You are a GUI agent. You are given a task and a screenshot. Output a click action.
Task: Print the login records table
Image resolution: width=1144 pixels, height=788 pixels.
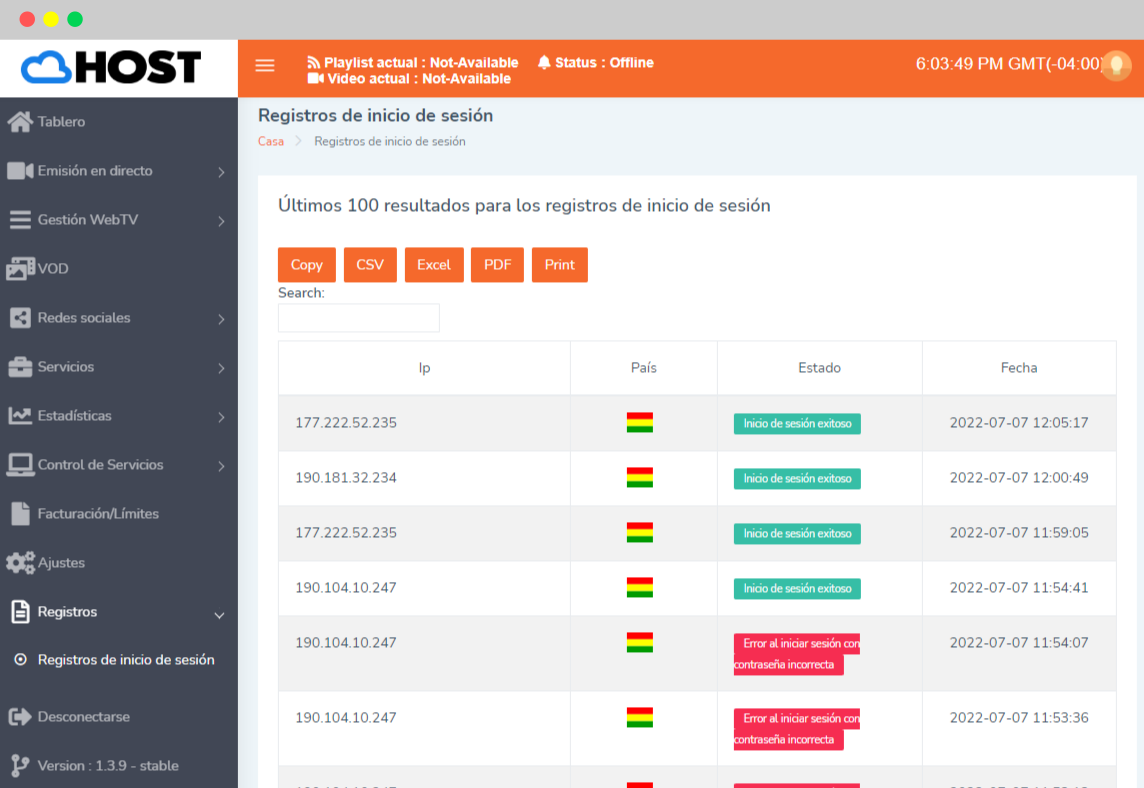[560, 265]
